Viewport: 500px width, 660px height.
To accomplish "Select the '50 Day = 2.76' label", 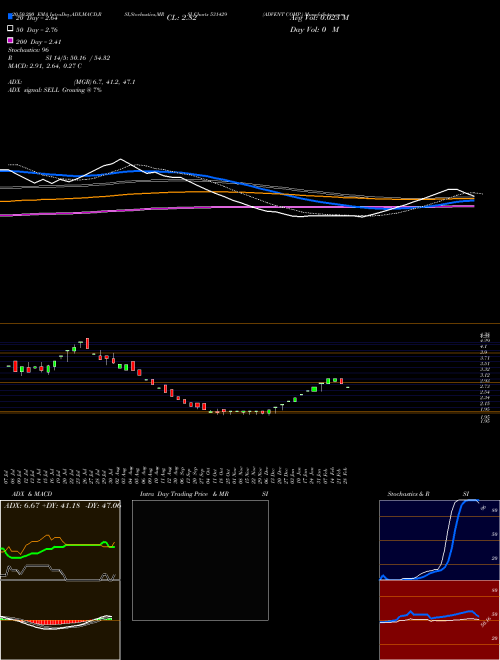I will point(37,30).
